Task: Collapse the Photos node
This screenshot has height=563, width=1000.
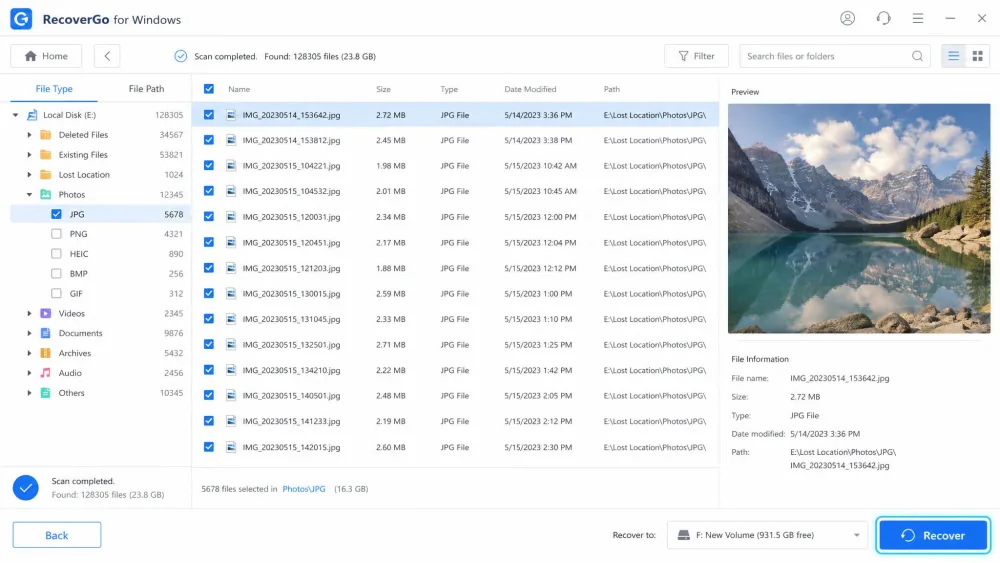Action: tap(29, 194)
